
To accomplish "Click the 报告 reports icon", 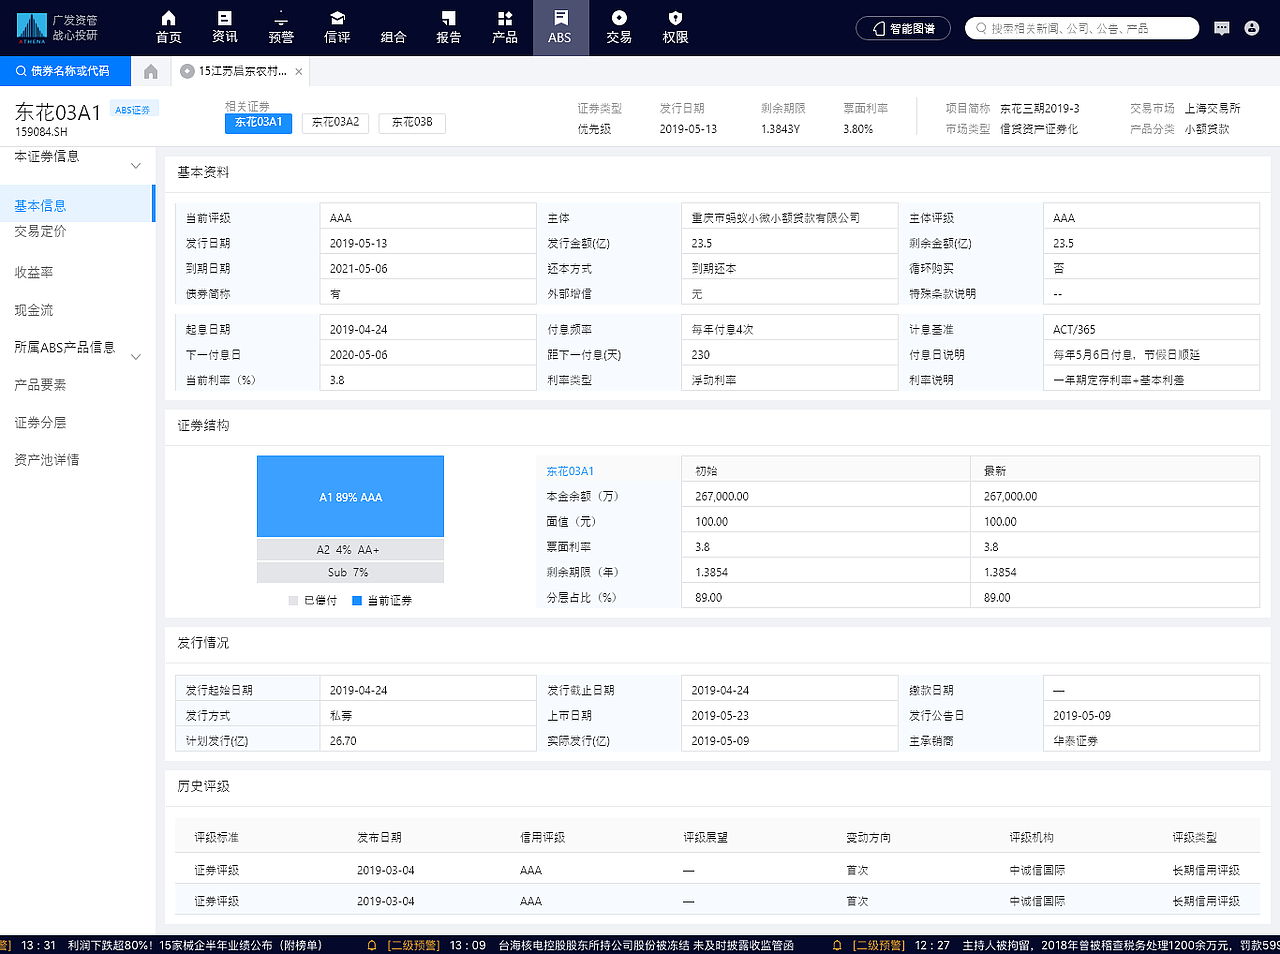I will coord(448,27).
